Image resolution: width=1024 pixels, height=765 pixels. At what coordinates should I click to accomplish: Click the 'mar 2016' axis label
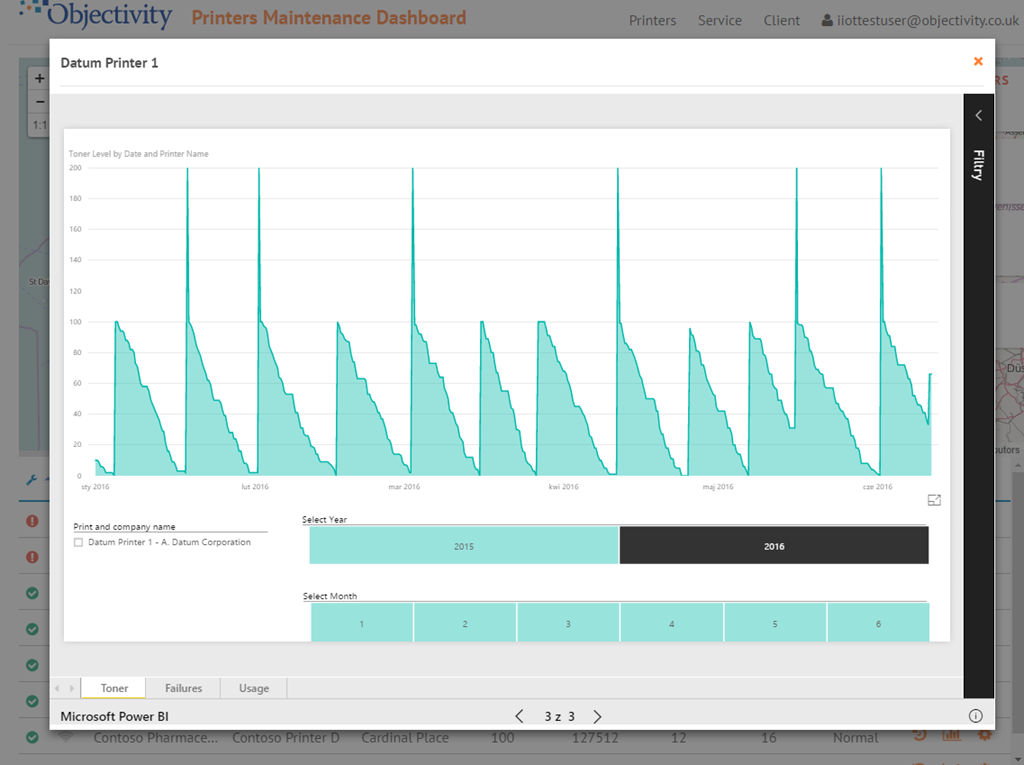(404, 487)
